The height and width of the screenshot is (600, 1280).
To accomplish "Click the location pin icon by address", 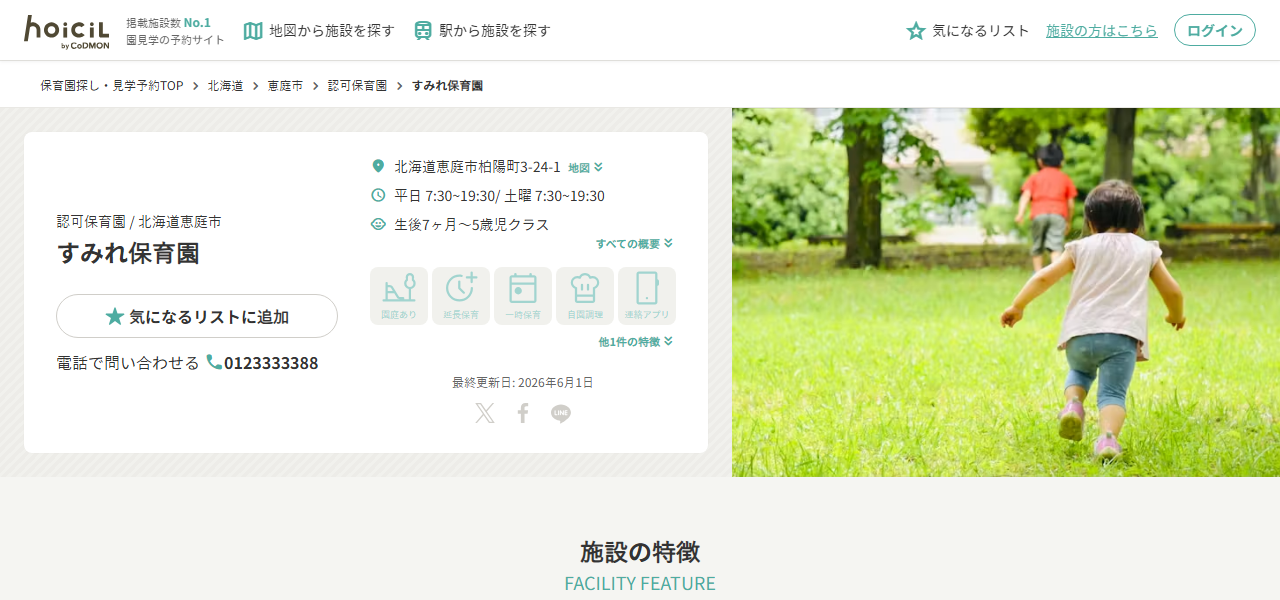I will pos(378,166).
